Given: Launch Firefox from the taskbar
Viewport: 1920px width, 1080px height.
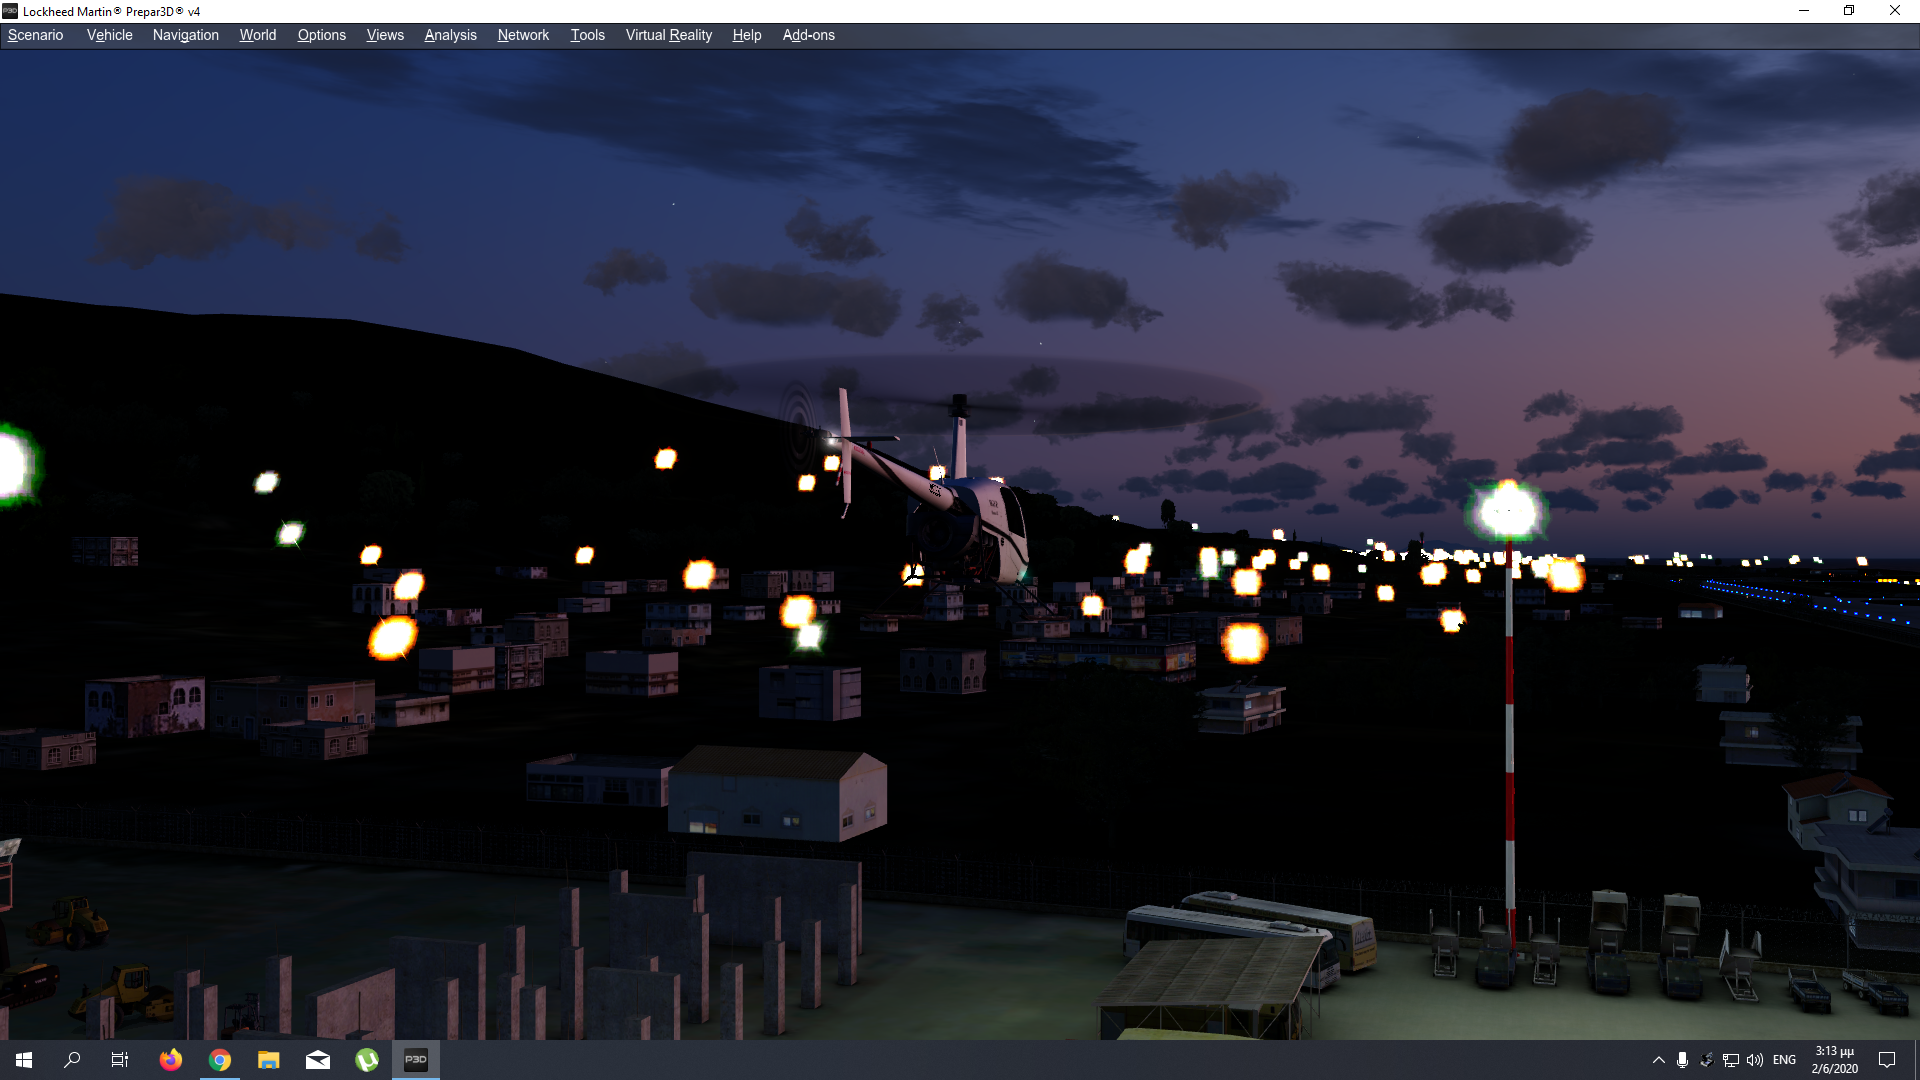Looking at the screenshot, I should click(x=171, y=1060).
